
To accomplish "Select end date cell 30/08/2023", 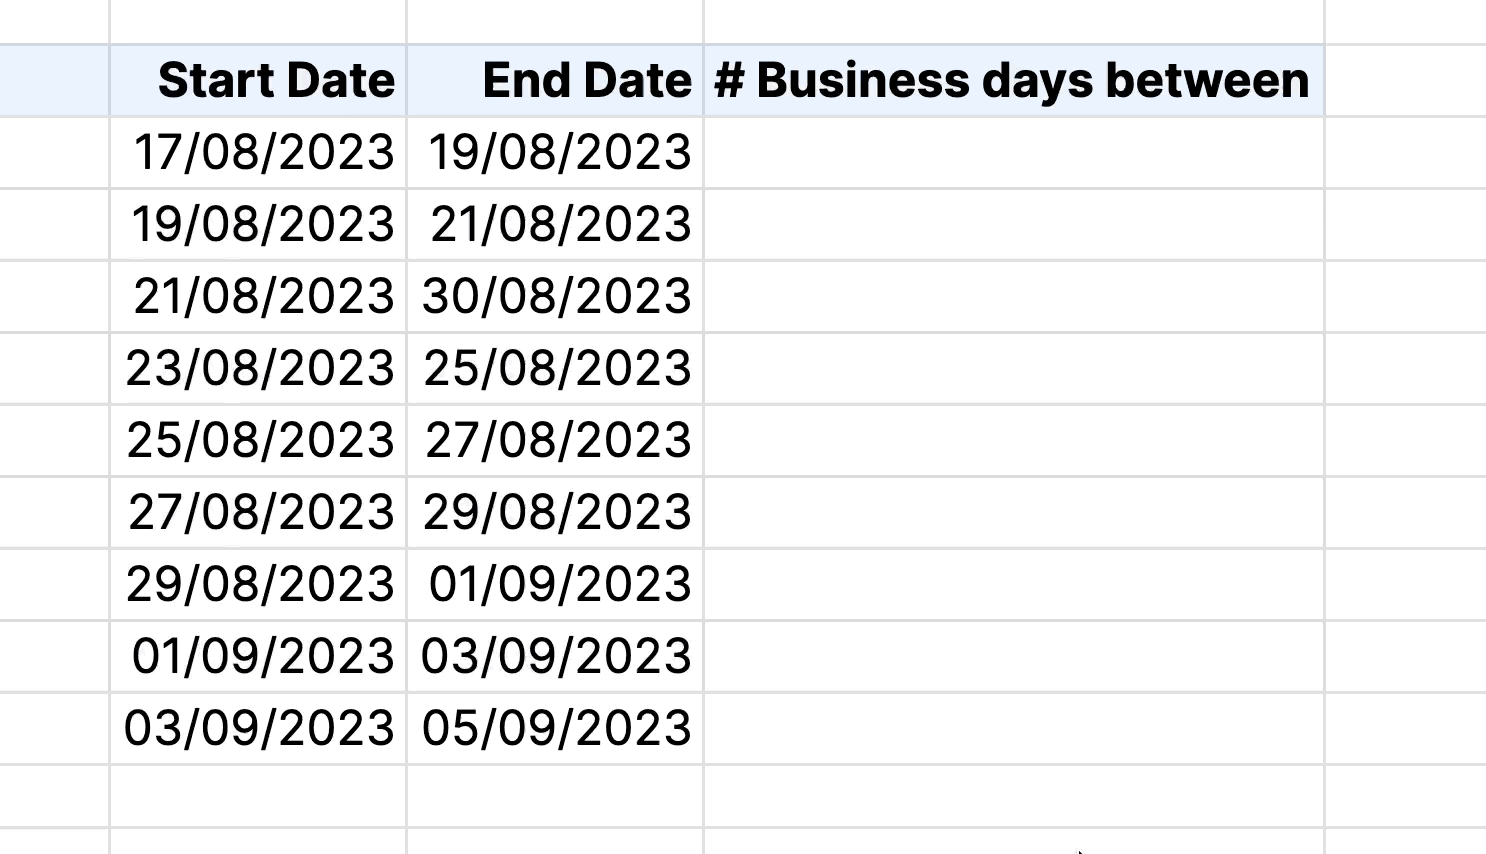I will (555, 297).
